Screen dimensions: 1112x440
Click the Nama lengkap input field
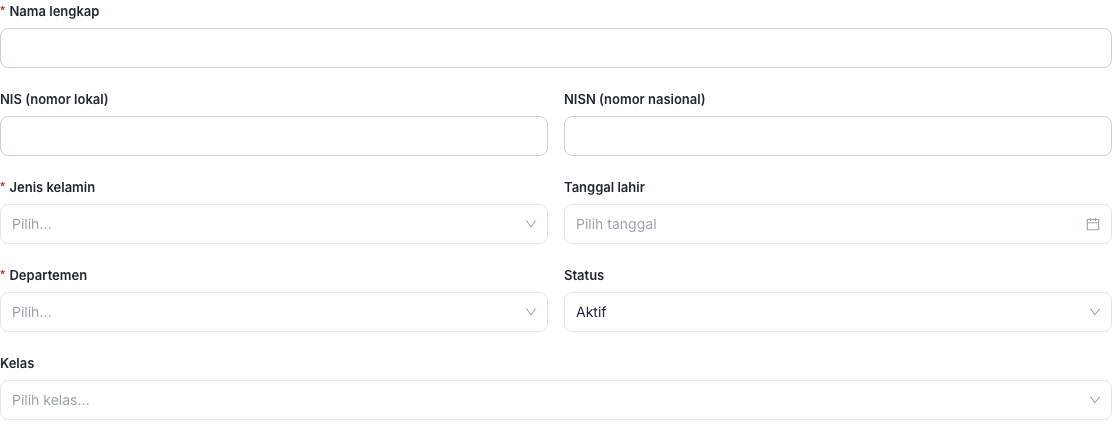(555, 48)
